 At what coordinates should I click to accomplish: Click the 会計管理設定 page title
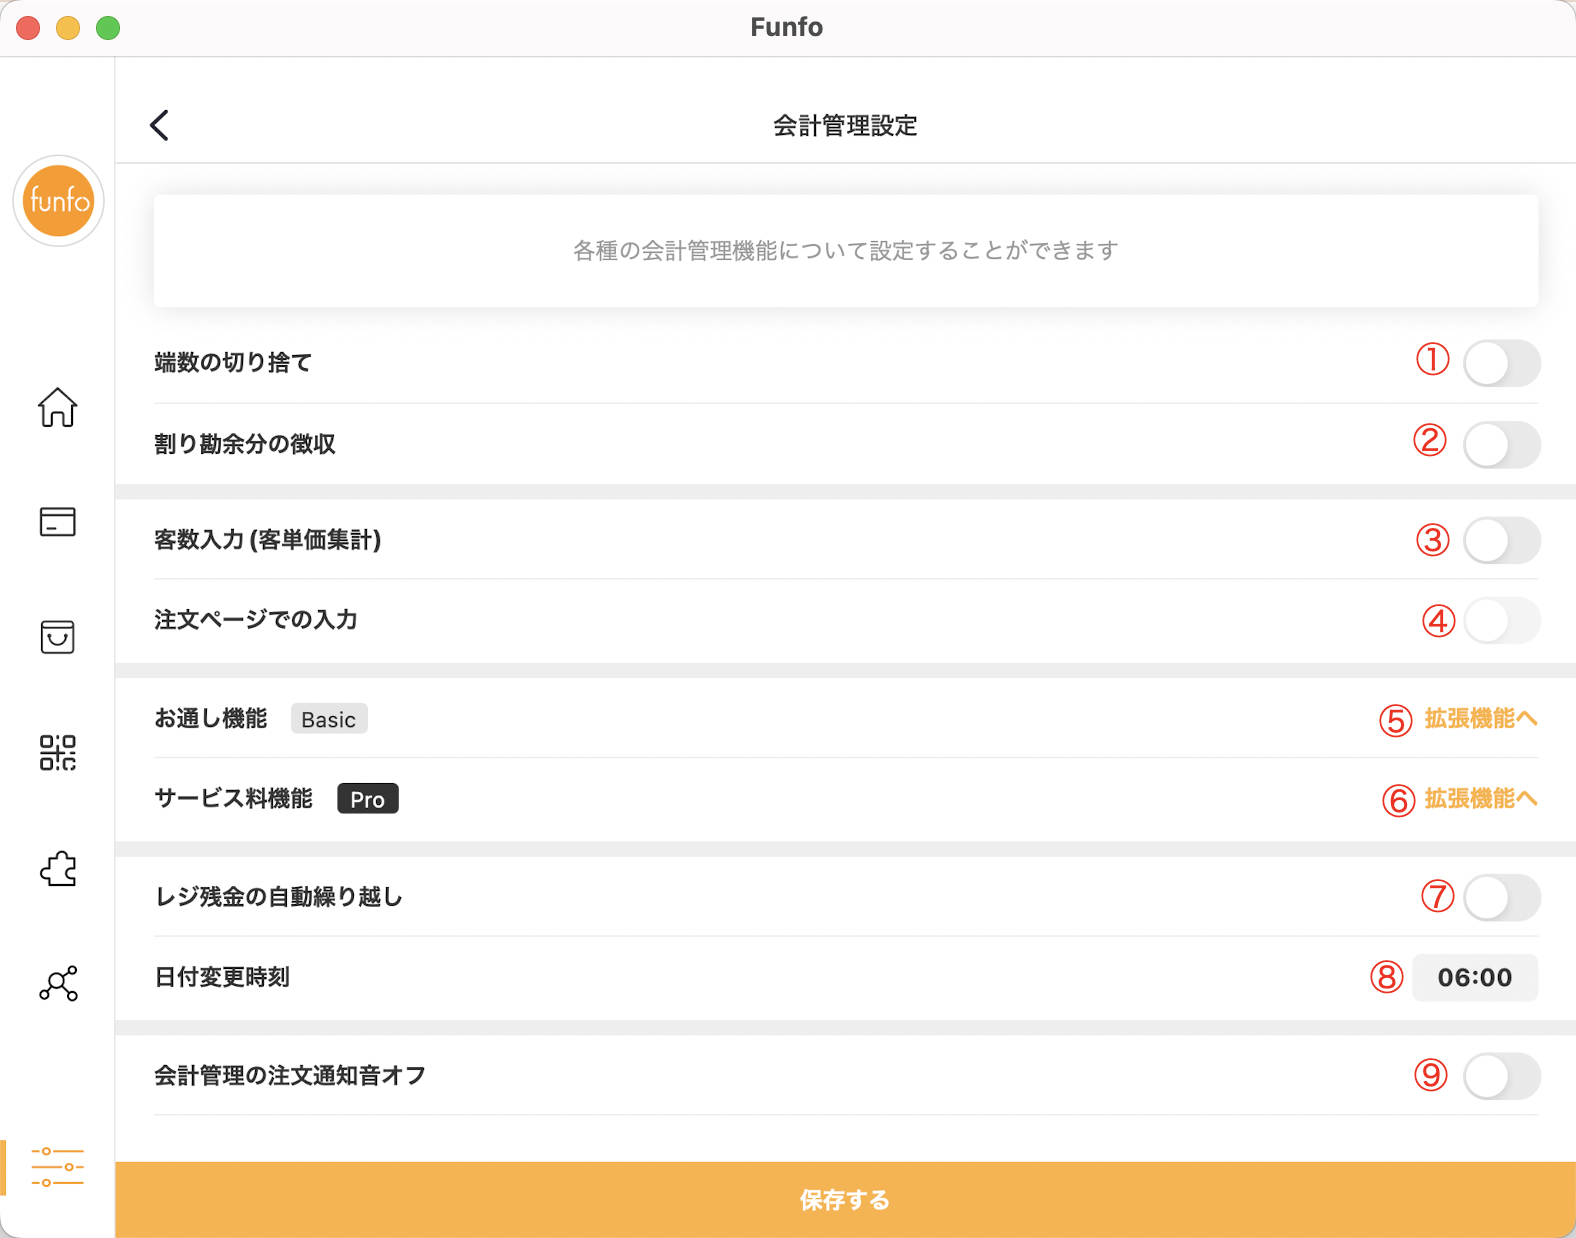click(x=845, y=126)
